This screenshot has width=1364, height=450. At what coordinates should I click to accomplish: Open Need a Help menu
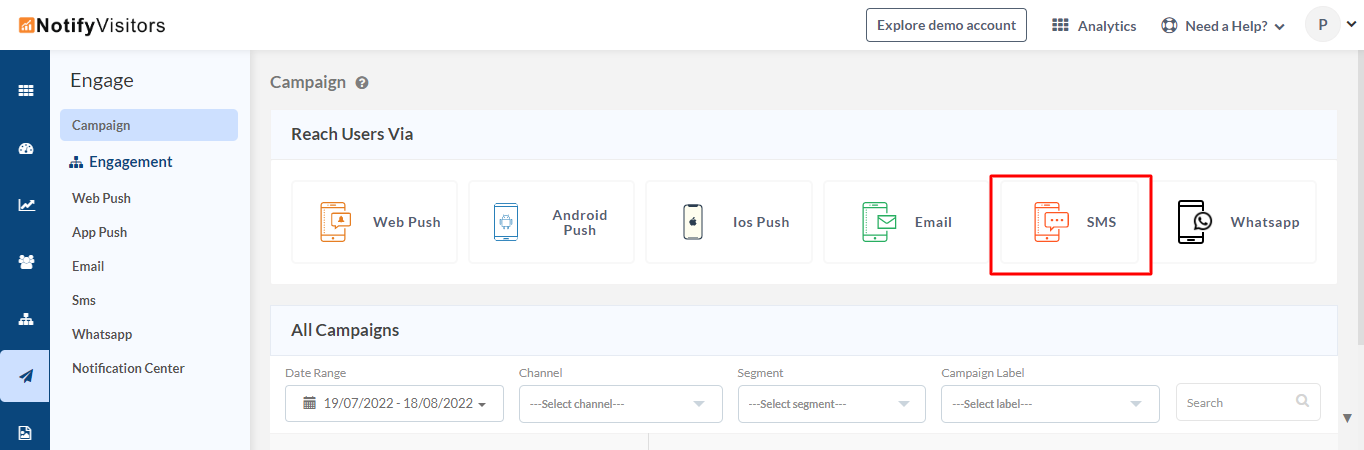click(x=1223, y=26)
